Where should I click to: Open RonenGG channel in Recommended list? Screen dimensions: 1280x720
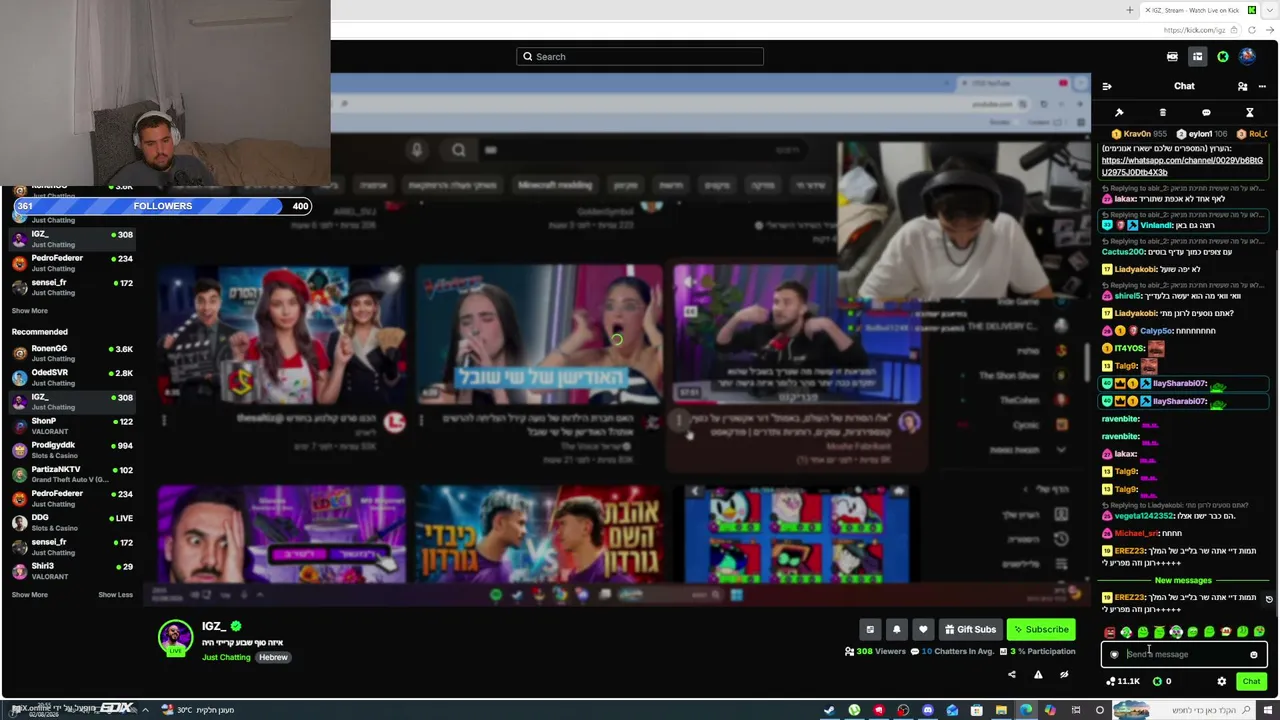(72, 353)
